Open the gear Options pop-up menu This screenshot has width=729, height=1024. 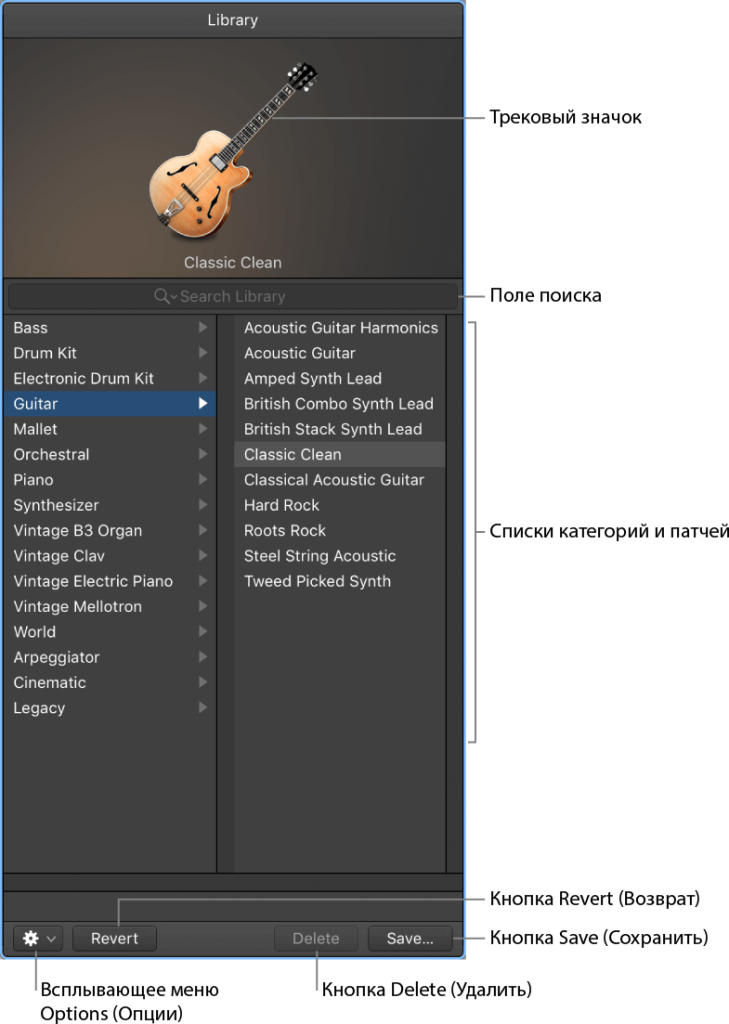tap(38, 938)
